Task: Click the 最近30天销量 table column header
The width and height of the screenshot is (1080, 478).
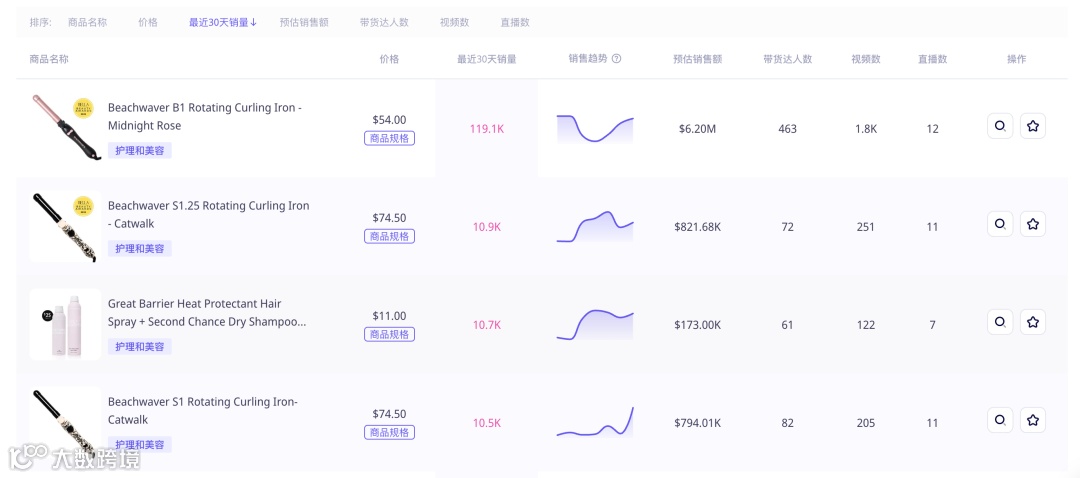Action: coord(487,59)
